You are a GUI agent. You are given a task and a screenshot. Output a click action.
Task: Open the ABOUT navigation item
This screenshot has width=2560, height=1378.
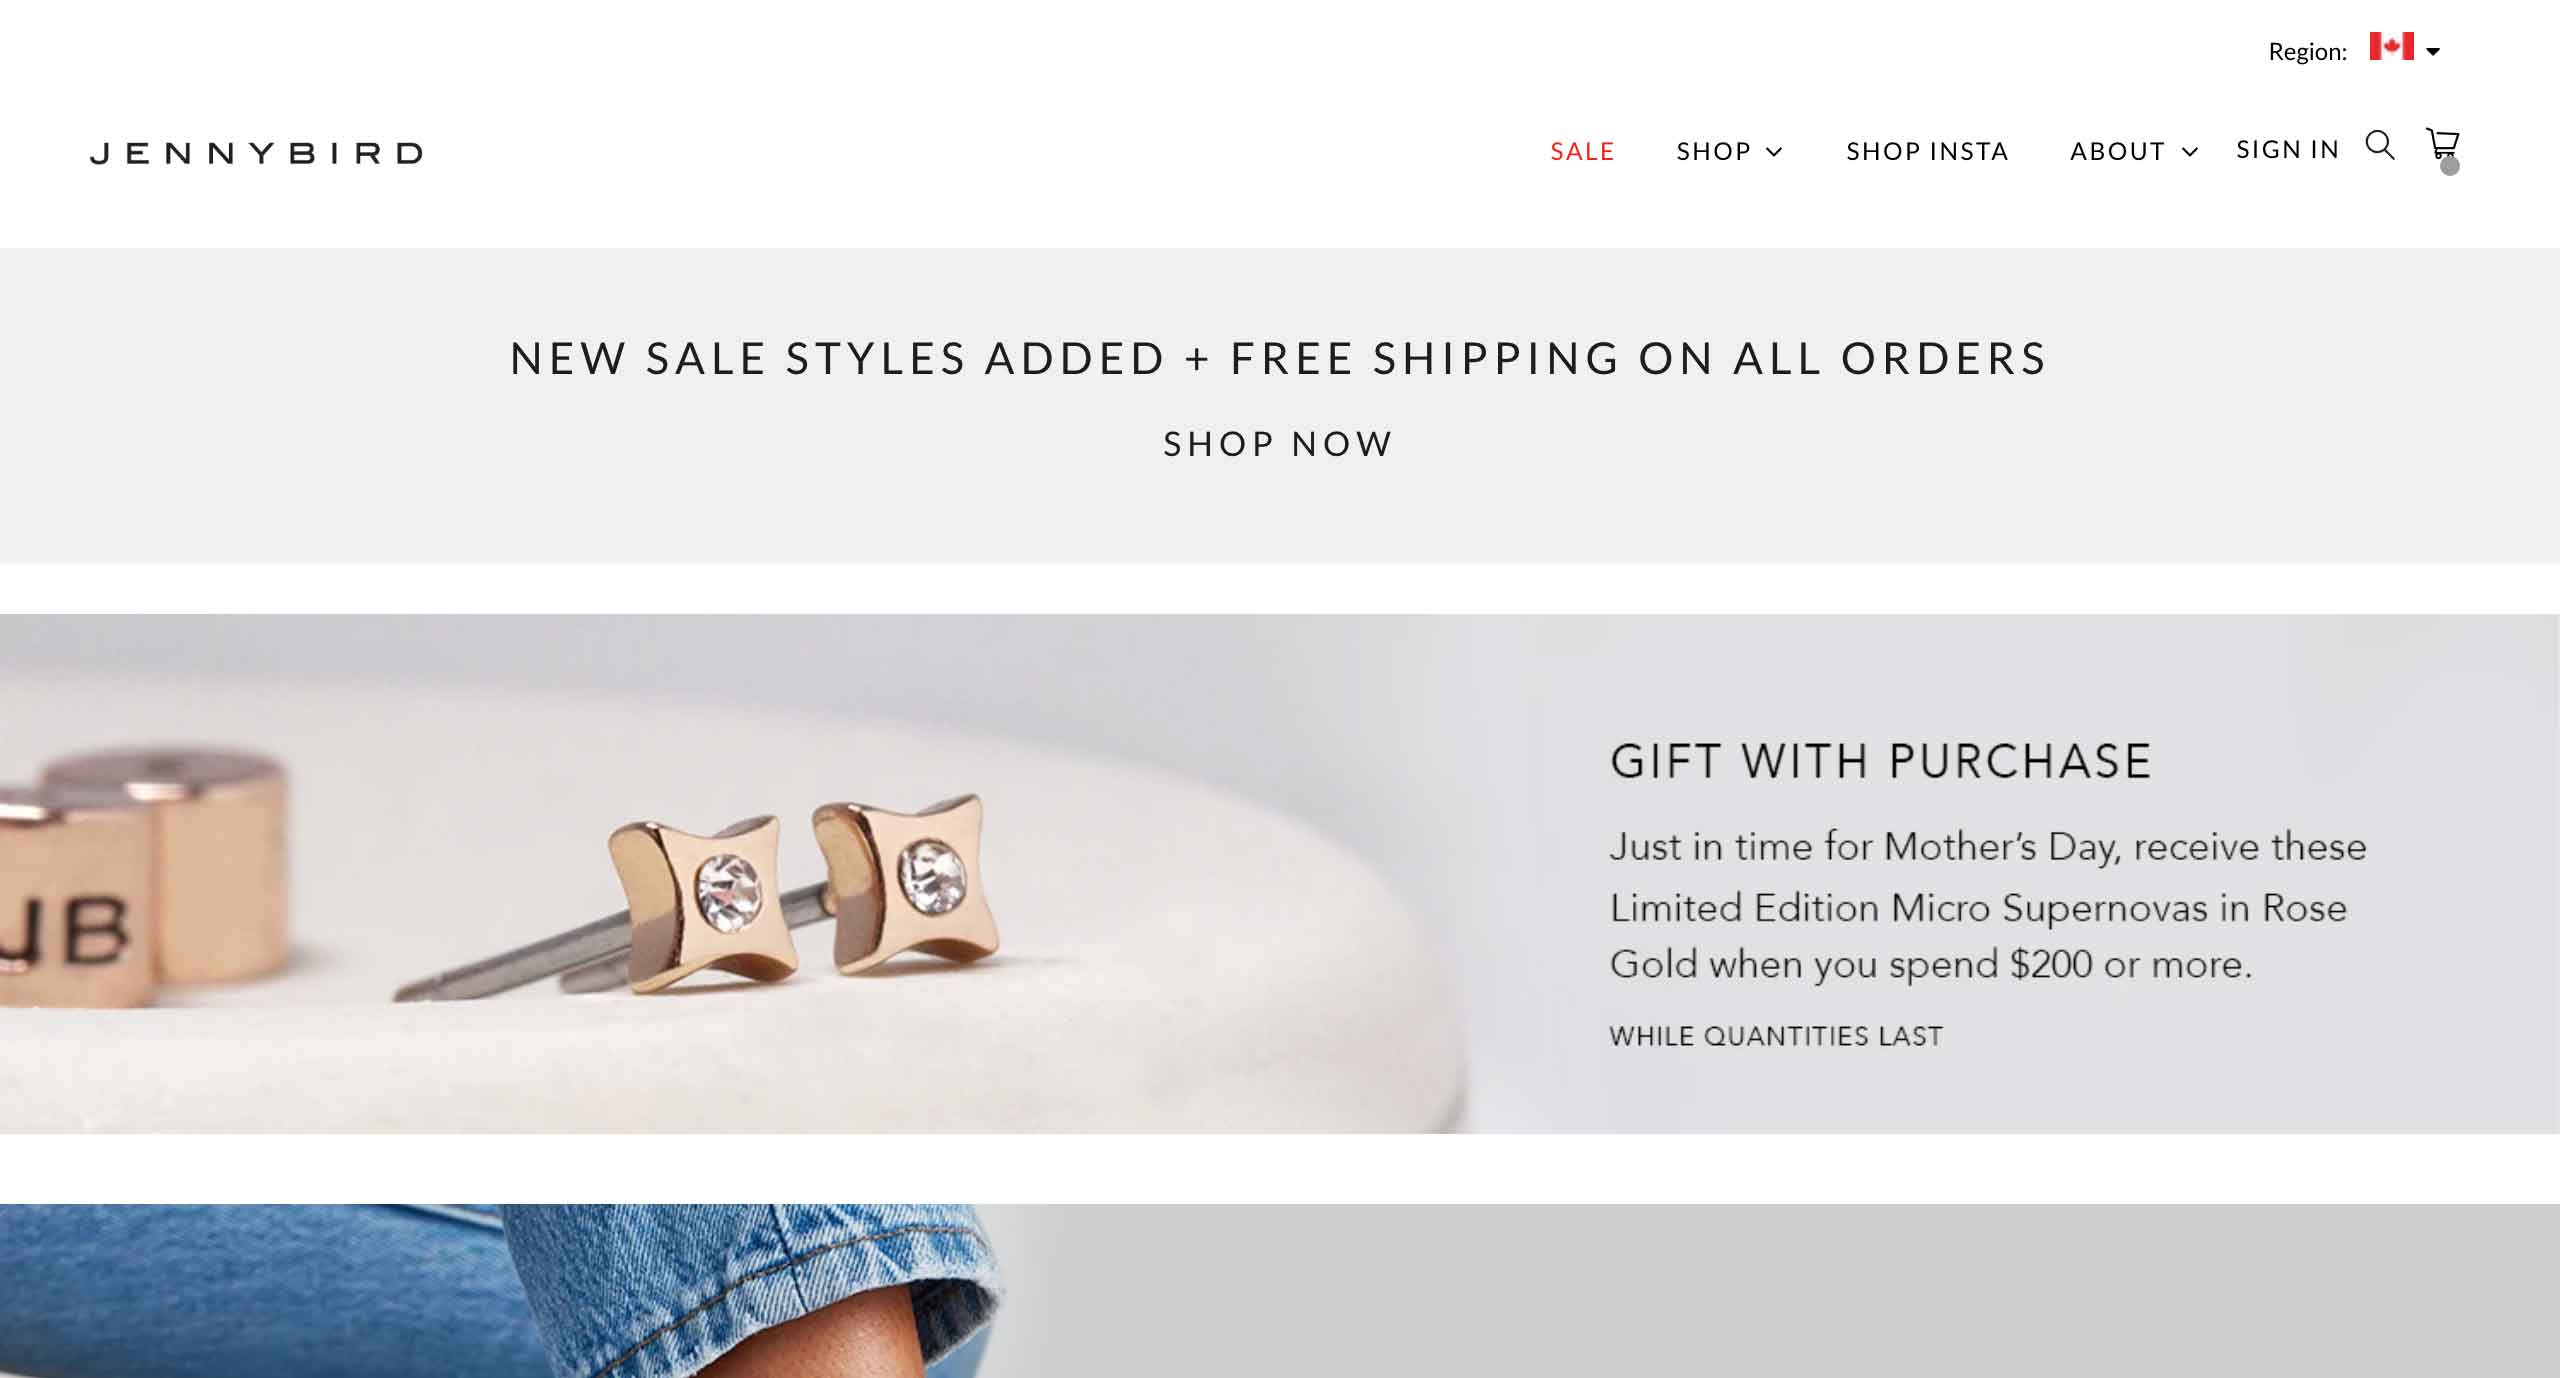pyautogui.click(x=2117, y=151)
